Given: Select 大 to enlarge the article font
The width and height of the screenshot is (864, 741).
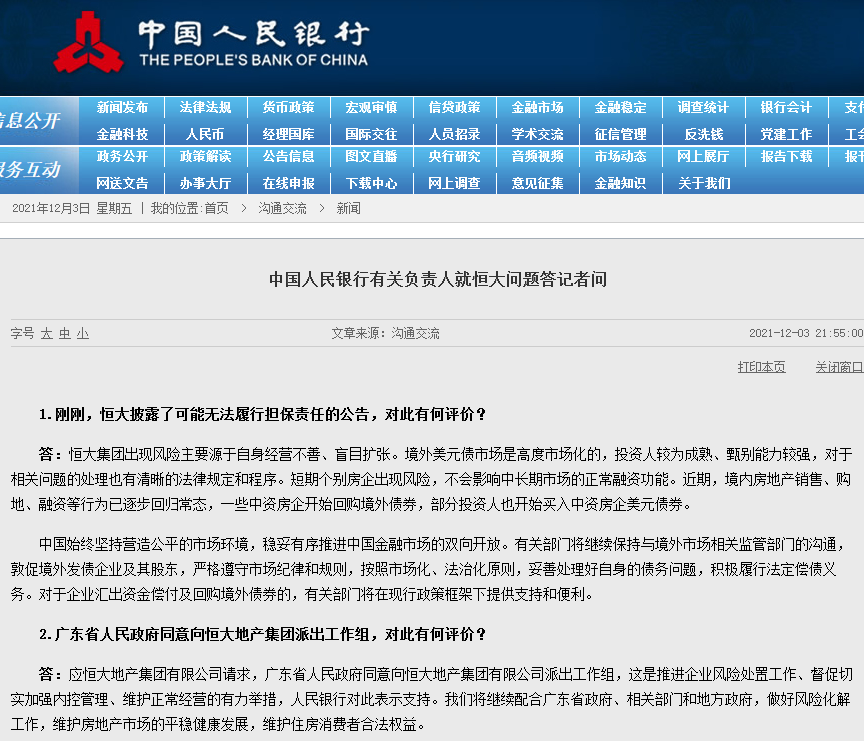Looking at the screenshot, I should click(47, 333).
